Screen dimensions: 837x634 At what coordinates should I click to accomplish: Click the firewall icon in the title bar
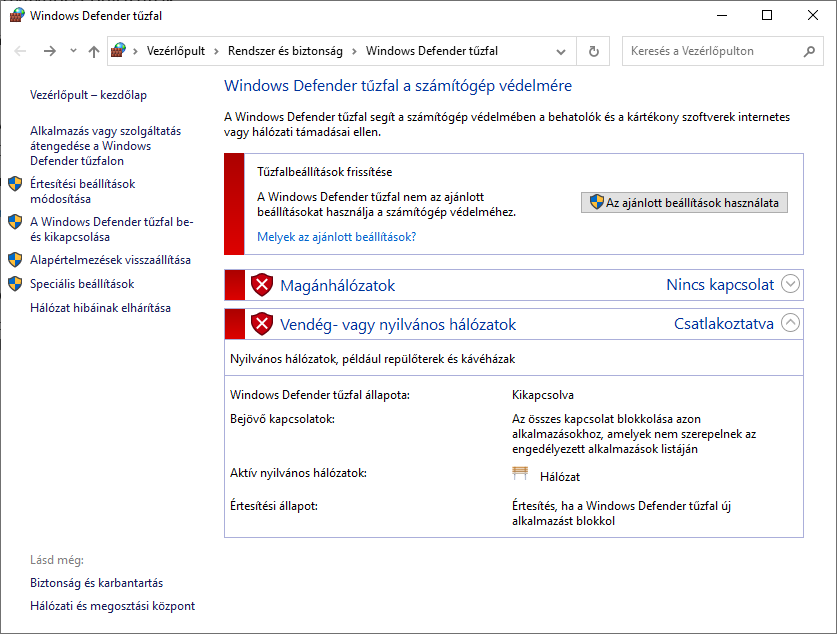[17, 15]
